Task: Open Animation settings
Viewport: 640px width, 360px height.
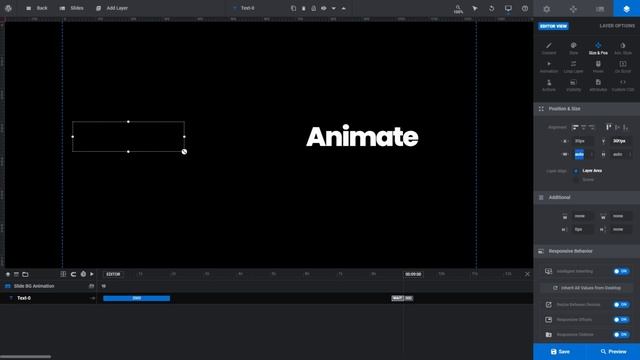Action: pos(549,67)
